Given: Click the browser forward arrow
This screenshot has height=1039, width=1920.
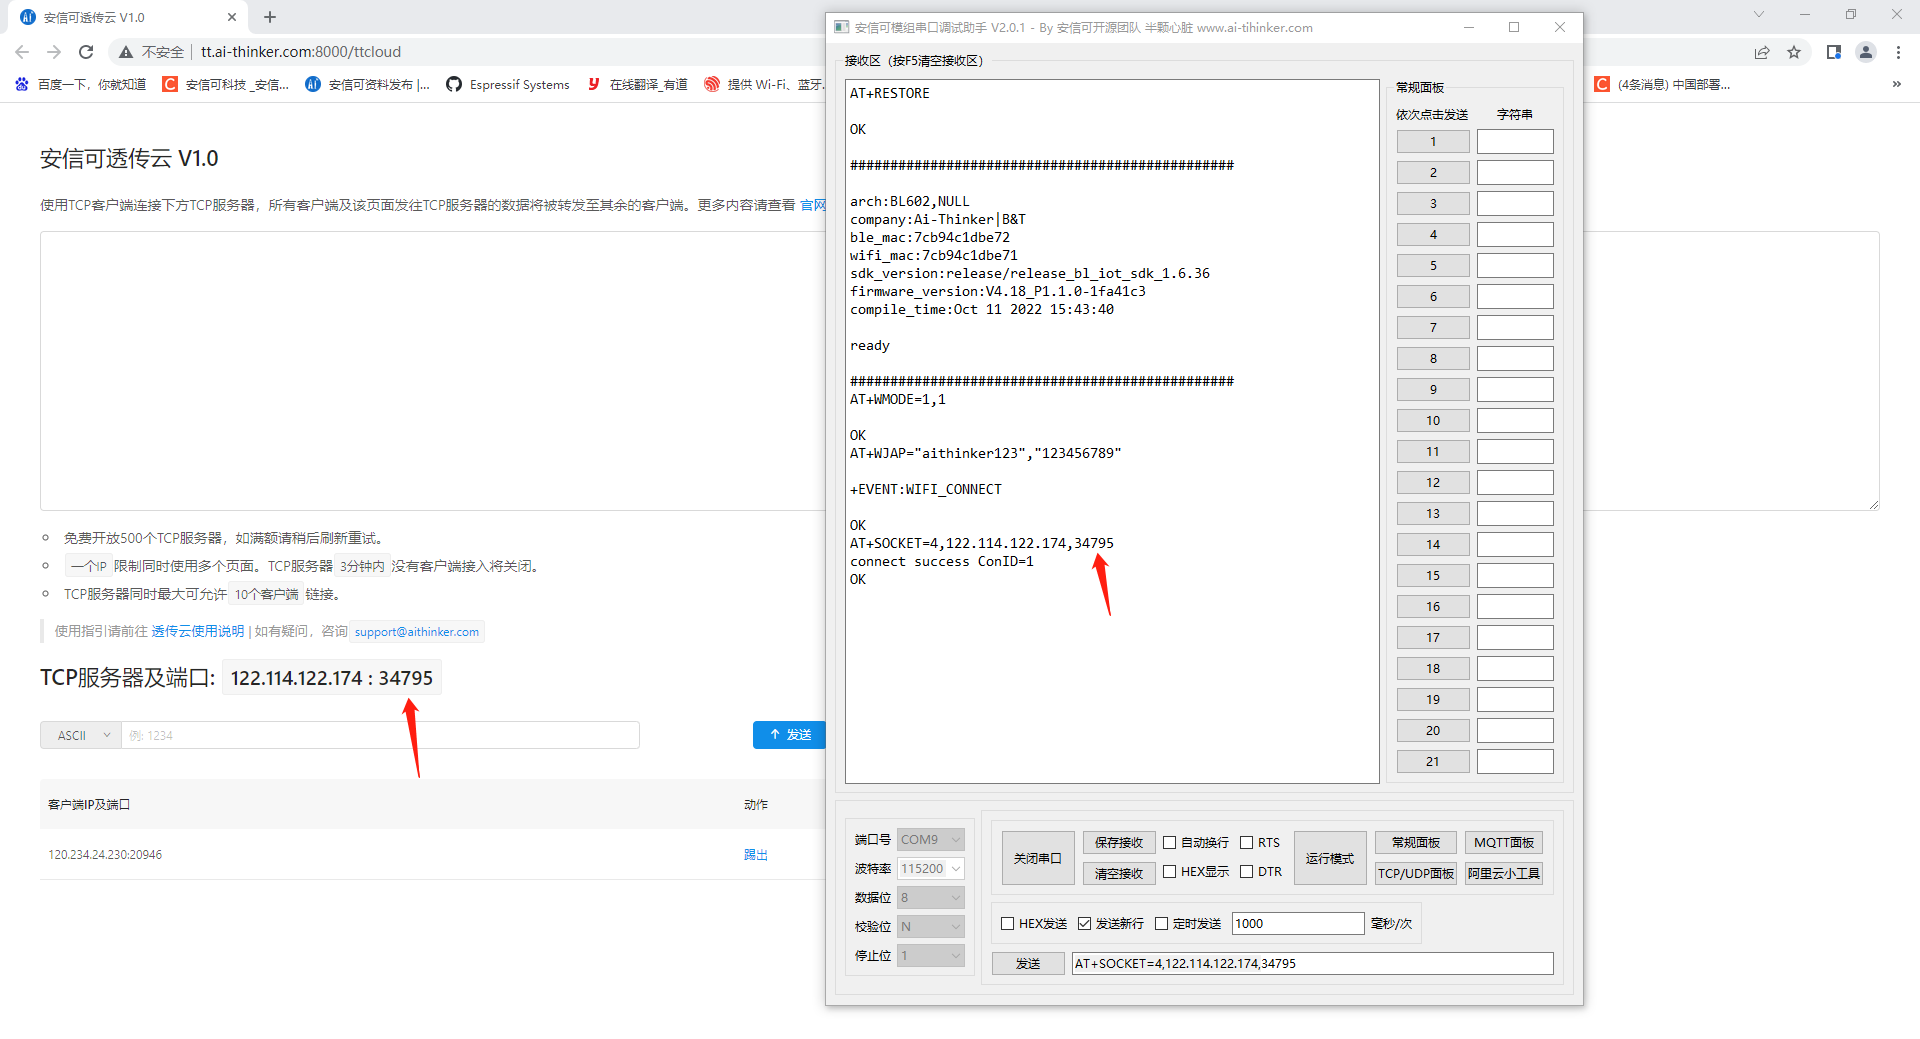Looking at the screenshot, I should 54,52.
